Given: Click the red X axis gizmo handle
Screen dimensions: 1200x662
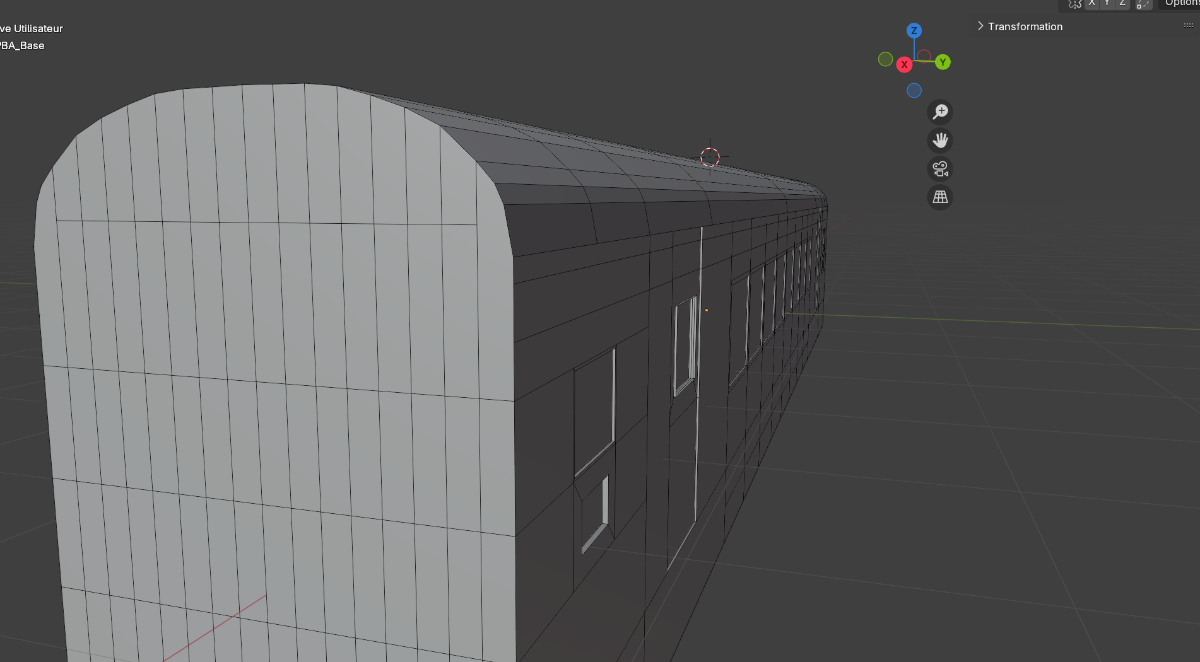Looking at the screenshot, I should [x=904, y=64].
